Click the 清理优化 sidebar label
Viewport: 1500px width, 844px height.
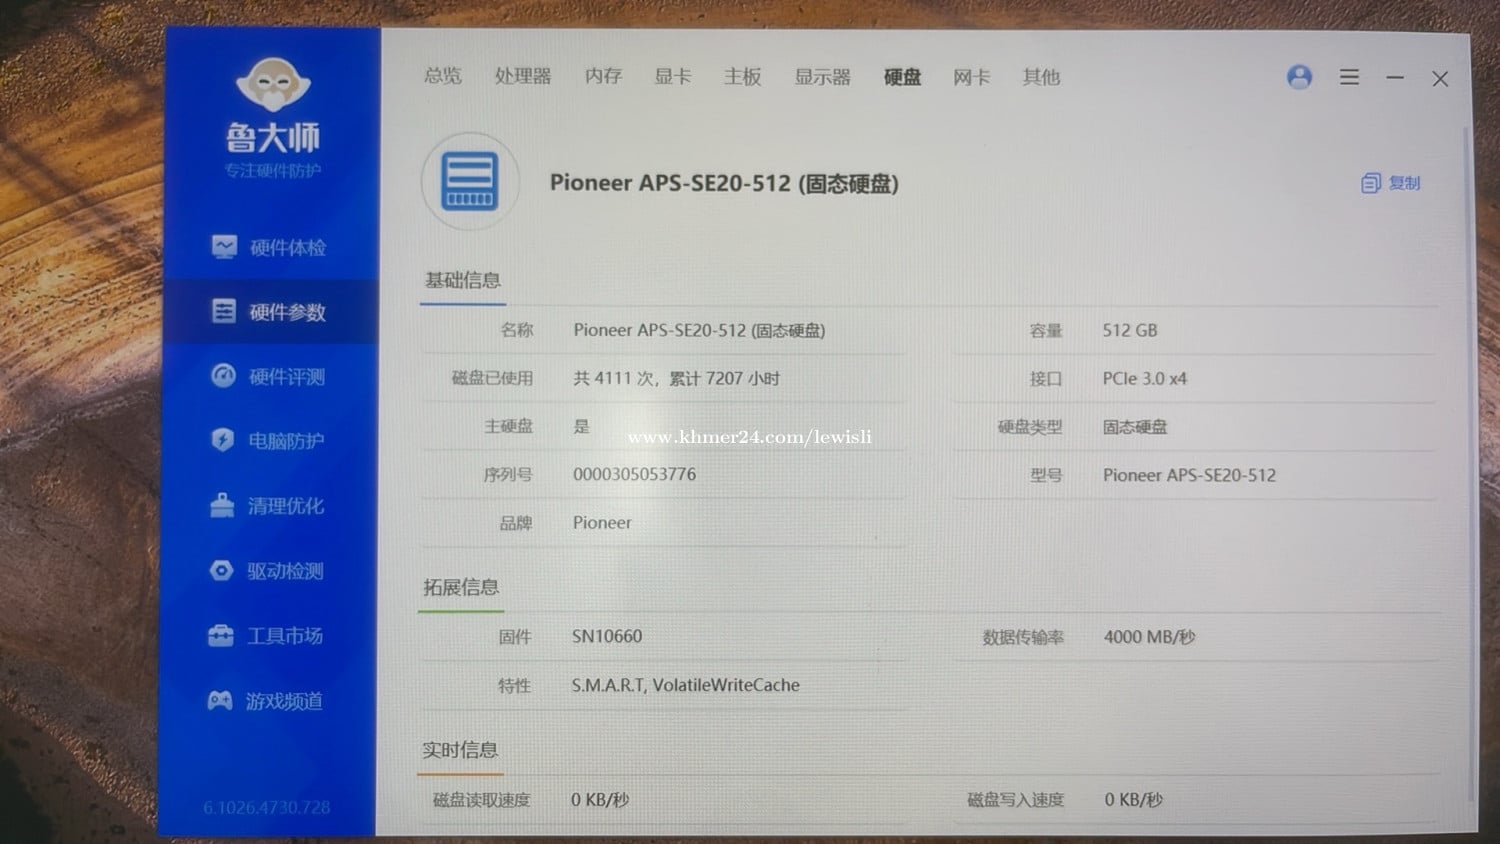coord(286,506)
